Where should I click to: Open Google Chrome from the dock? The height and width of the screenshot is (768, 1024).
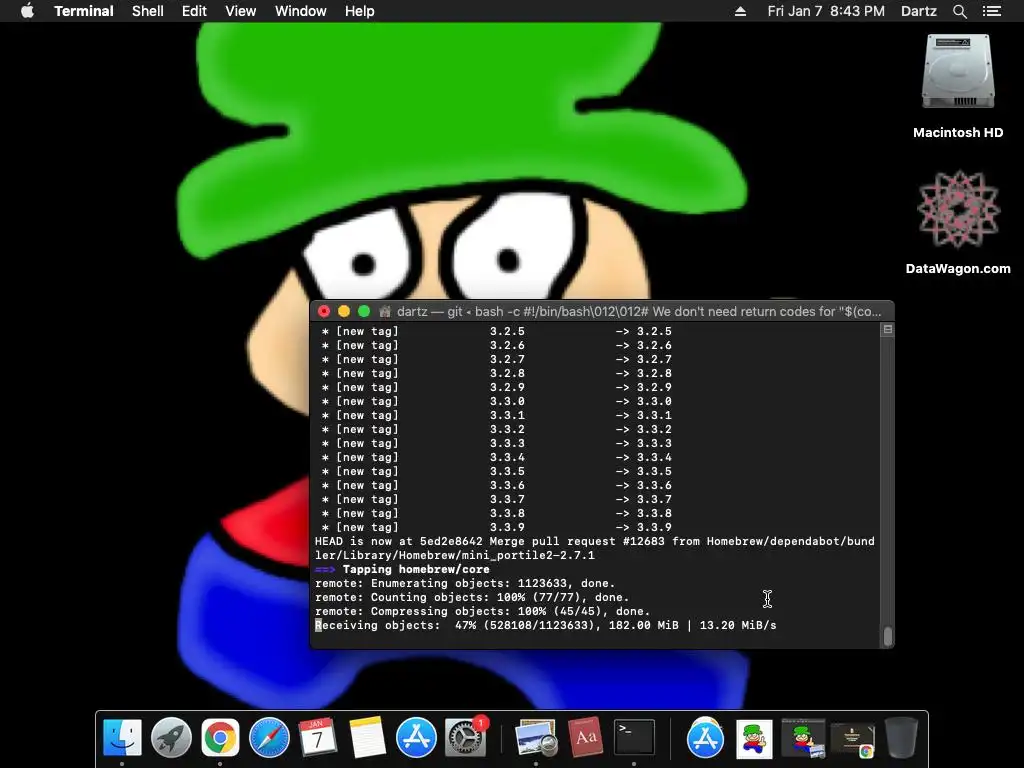[220, 738]
